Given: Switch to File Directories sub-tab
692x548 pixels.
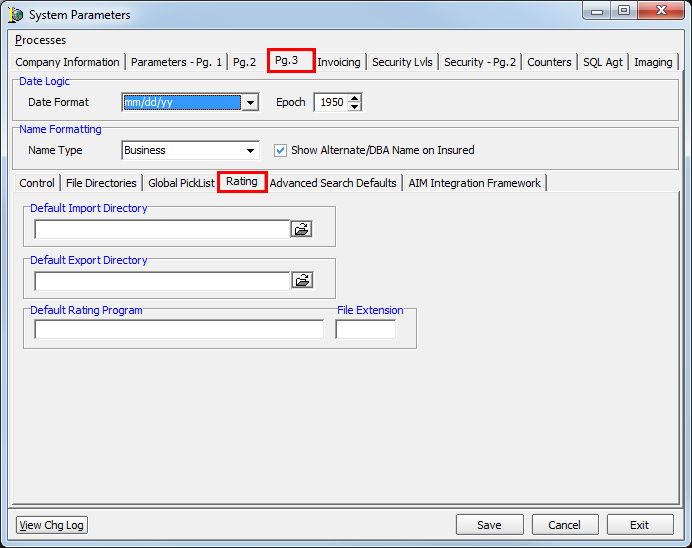Looking at the screenshot, I should [101, 183].
